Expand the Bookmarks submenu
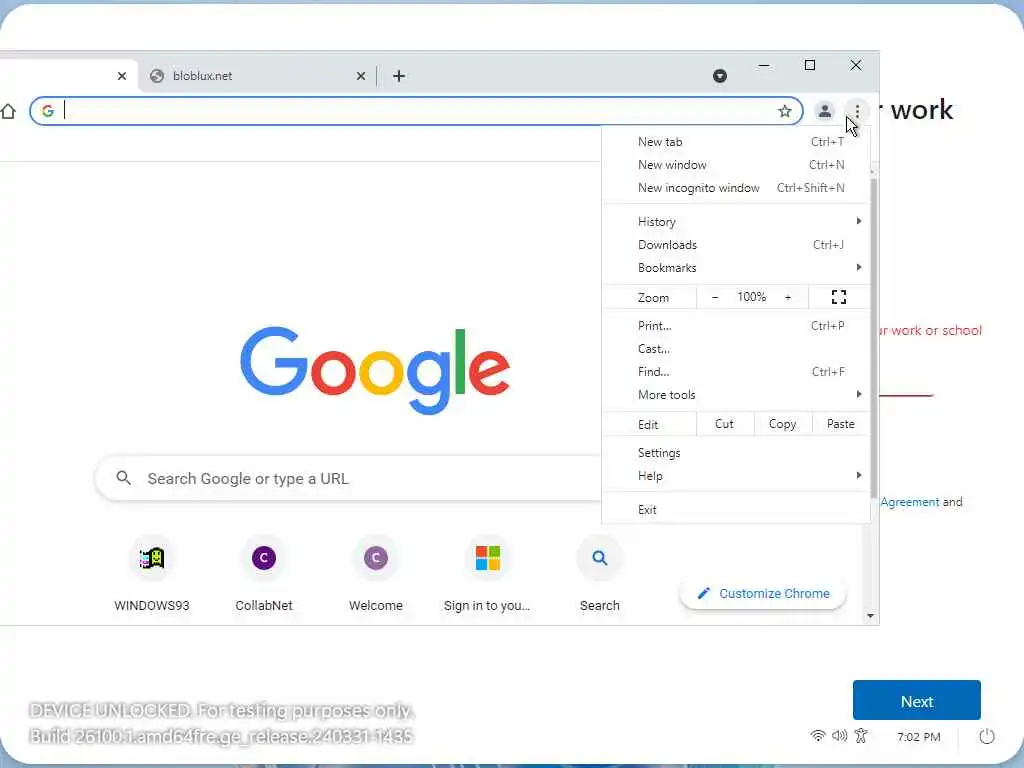This screenshot has height=768, width=1024. coord(736,268)
